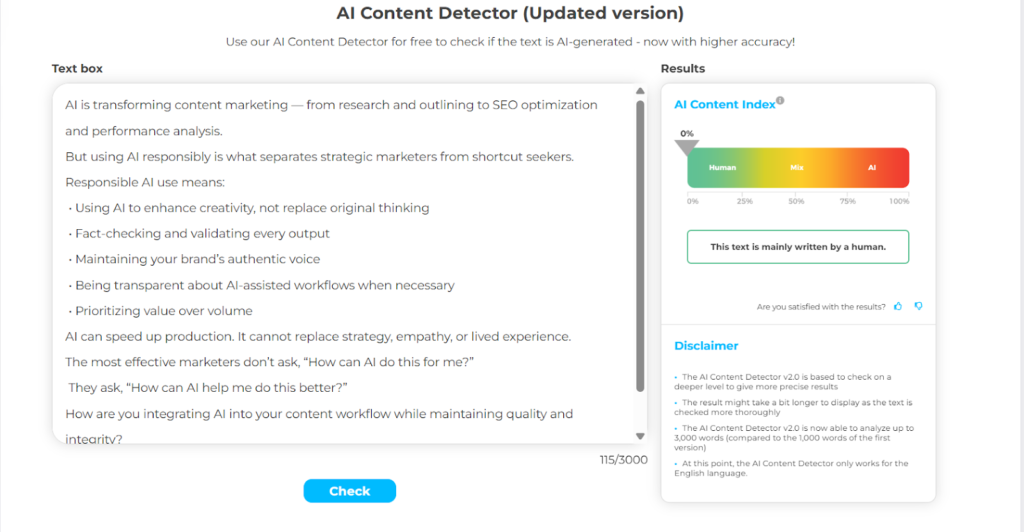The height and width of the screenshot is (532, 1024).
Task: Click the green Human zone of gauge
Action: tap(722, 168)
